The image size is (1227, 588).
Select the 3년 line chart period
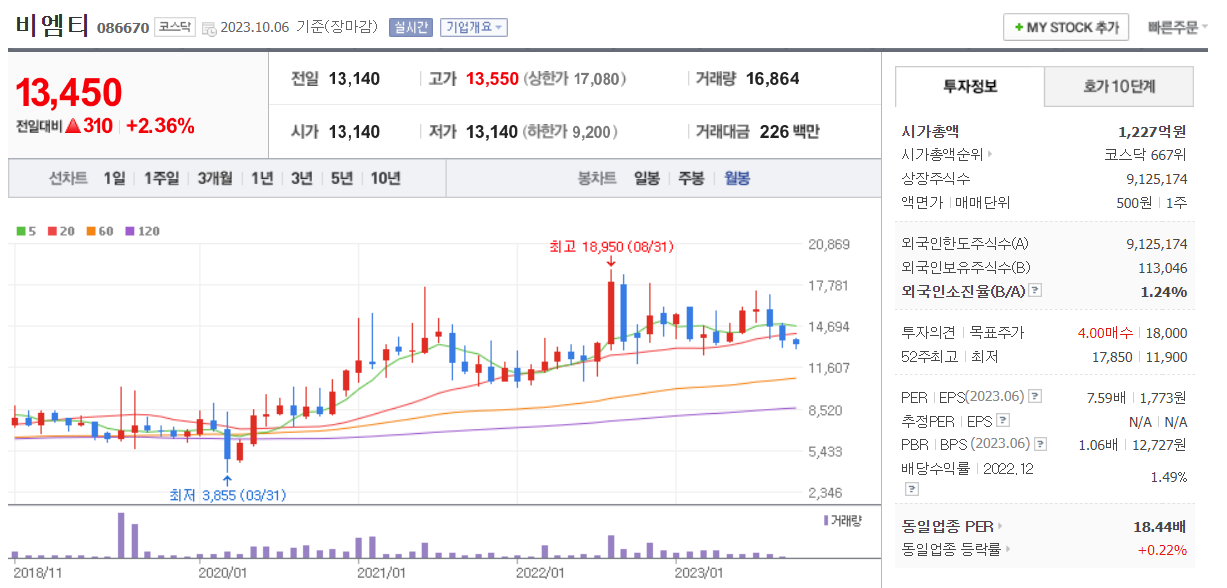point(302,178)
